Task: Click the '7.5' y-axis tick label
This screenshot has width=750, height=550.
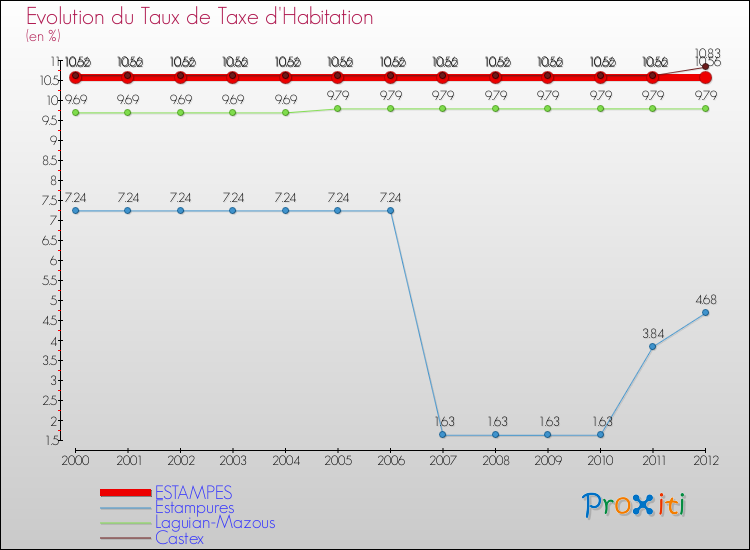Action: coord(50,200)
